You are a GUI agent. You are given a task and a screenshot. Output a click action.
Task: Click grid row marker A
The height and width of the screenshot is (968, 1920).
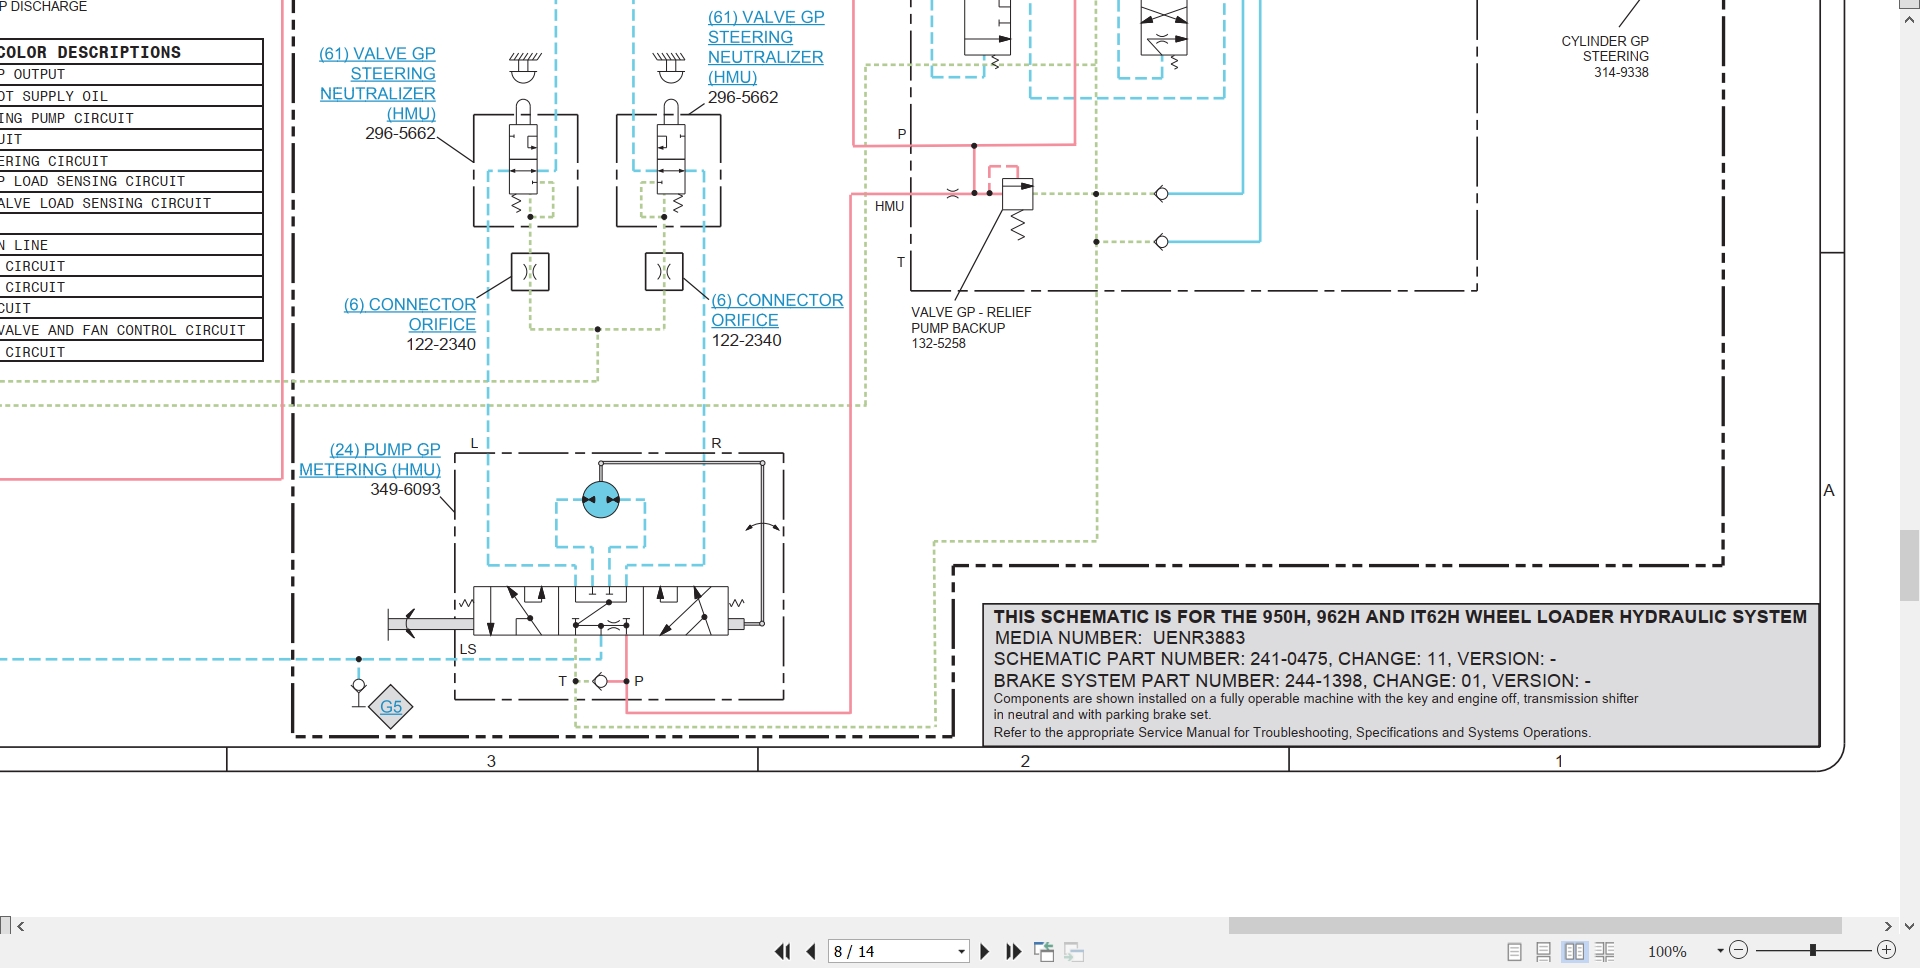[x=1829, y=490]
